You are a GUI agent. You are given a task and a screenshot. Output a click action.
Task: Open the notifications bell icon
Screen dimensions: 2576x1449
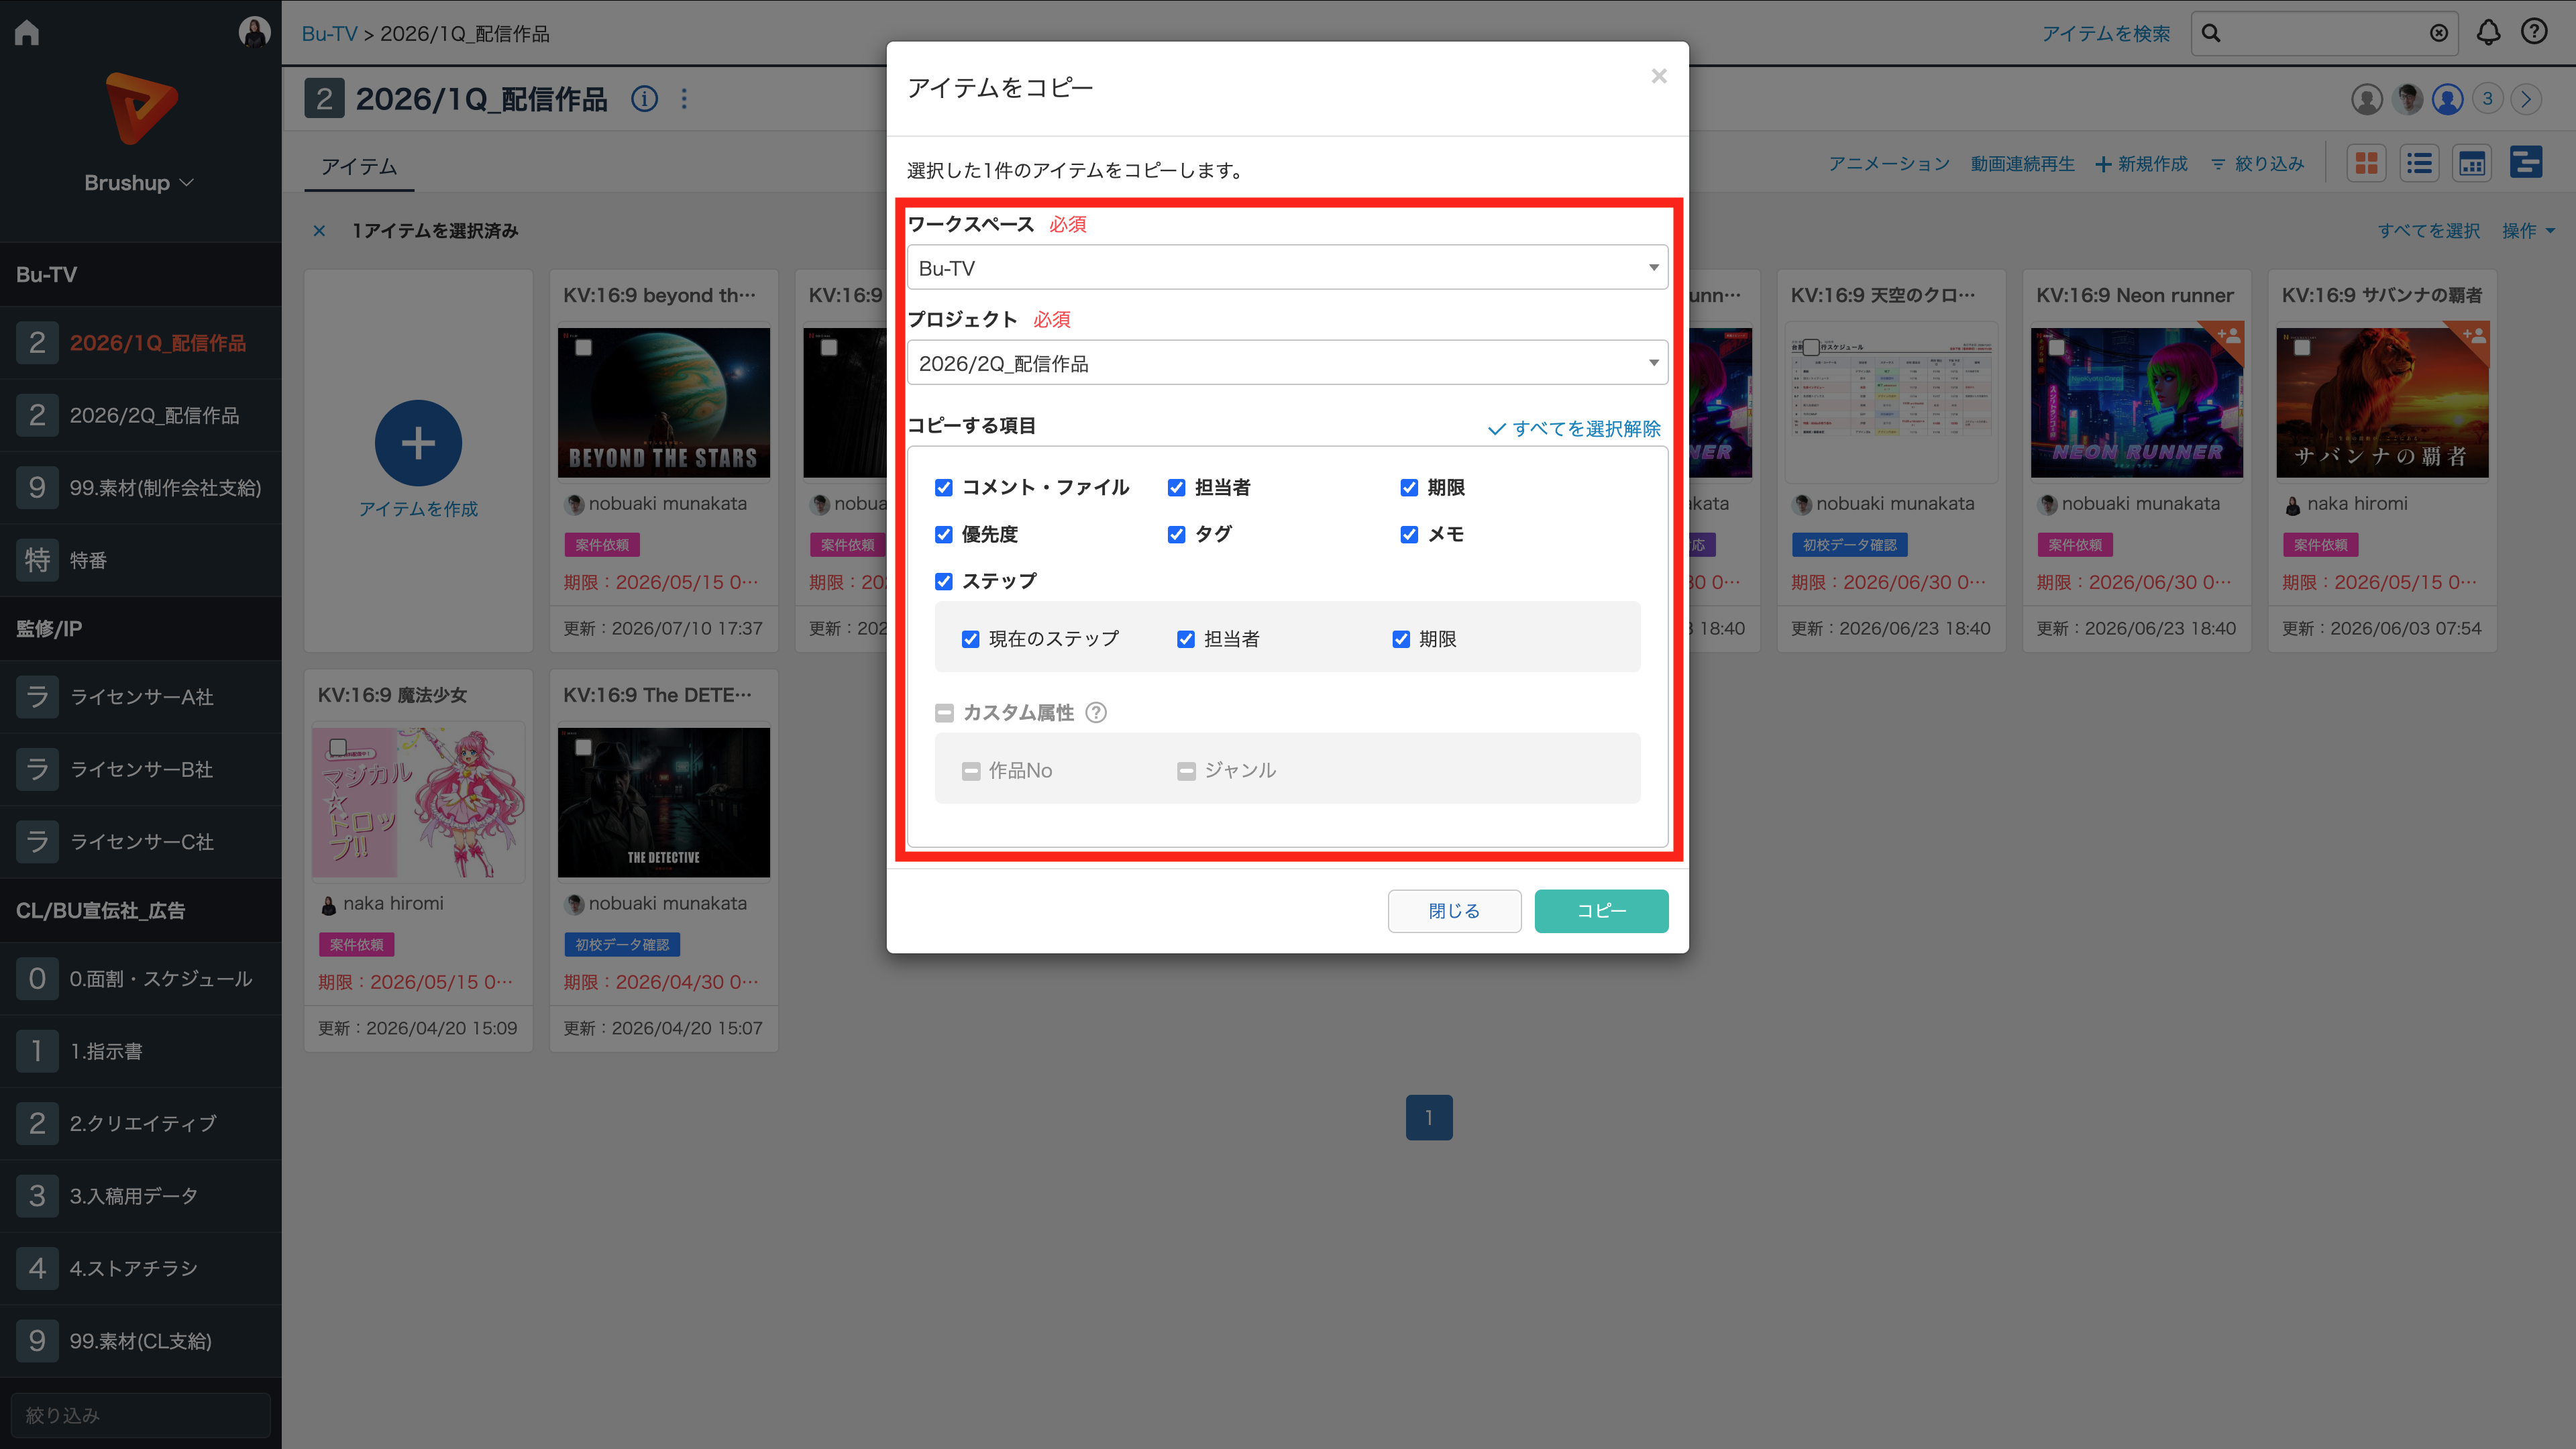(x=2488, y=33)
